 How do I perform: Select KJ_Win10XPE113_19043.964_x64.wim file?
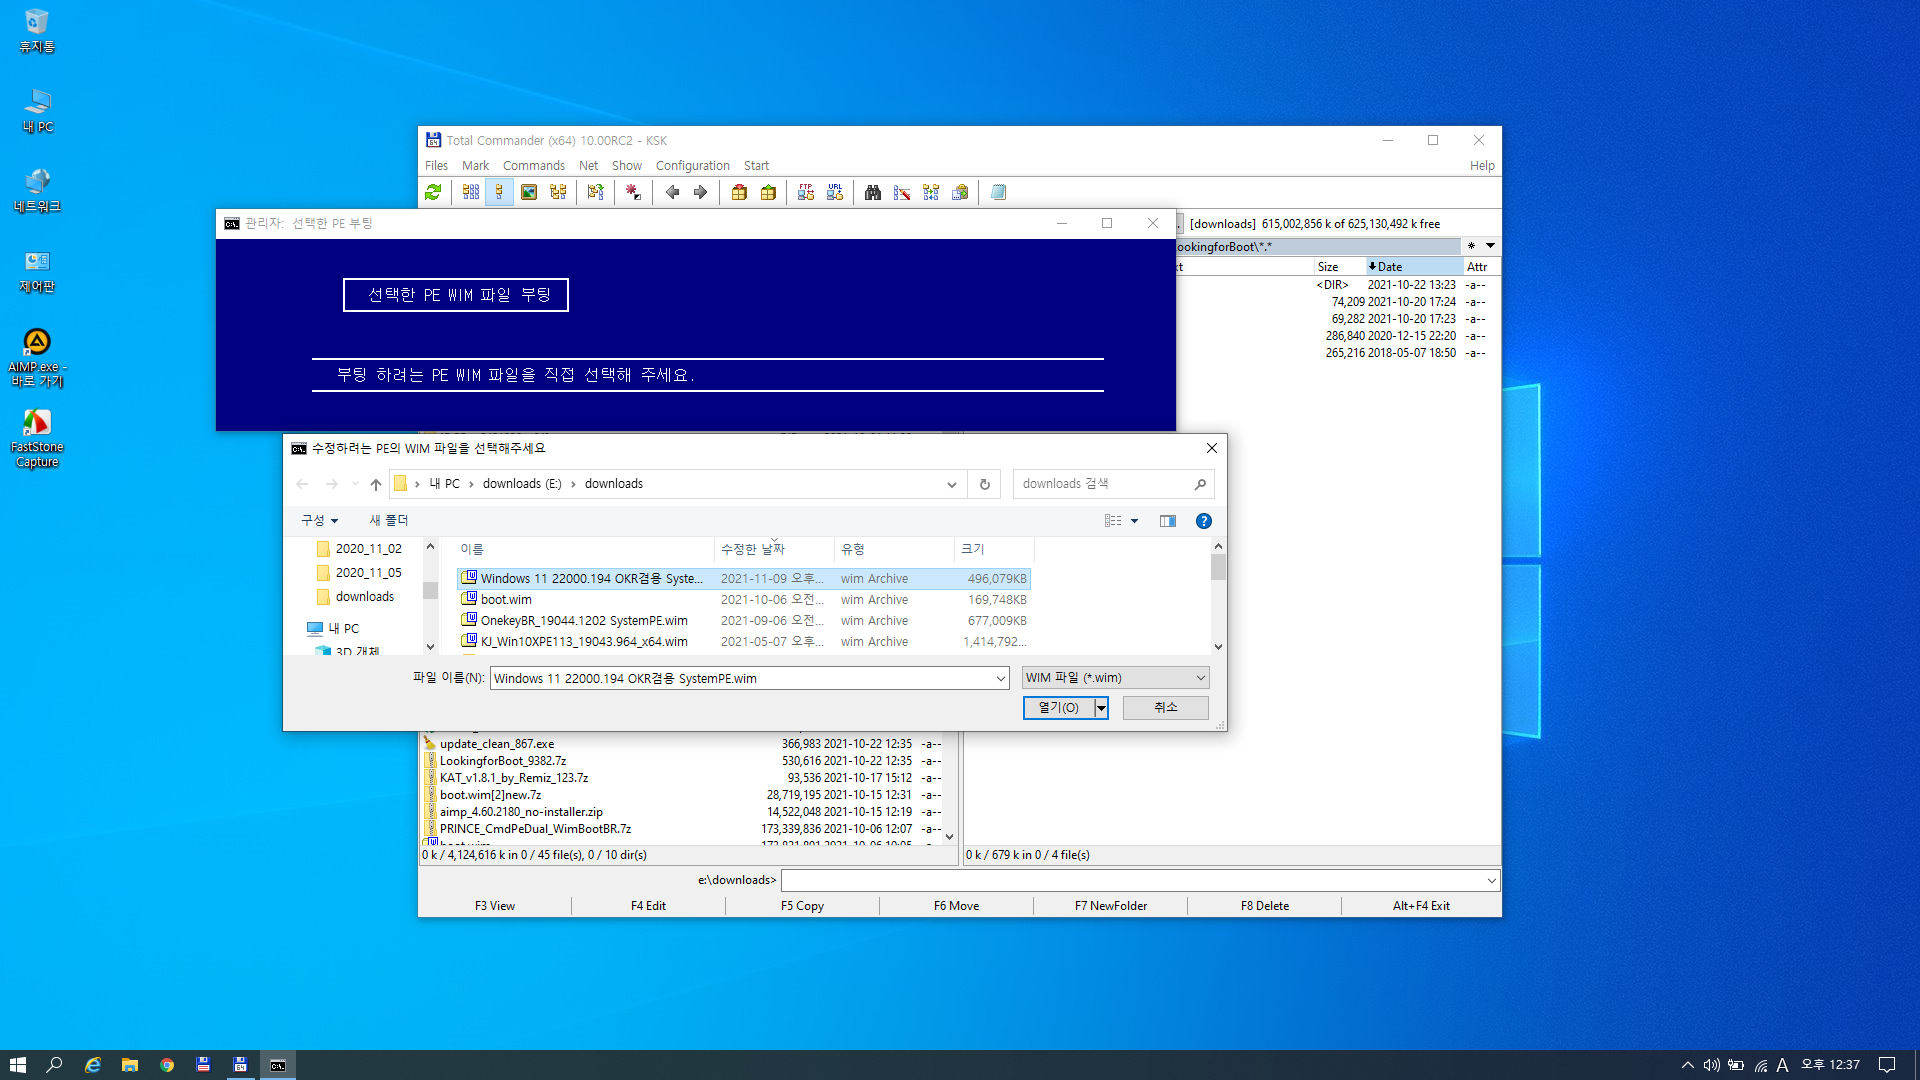[x=744, y=642]
